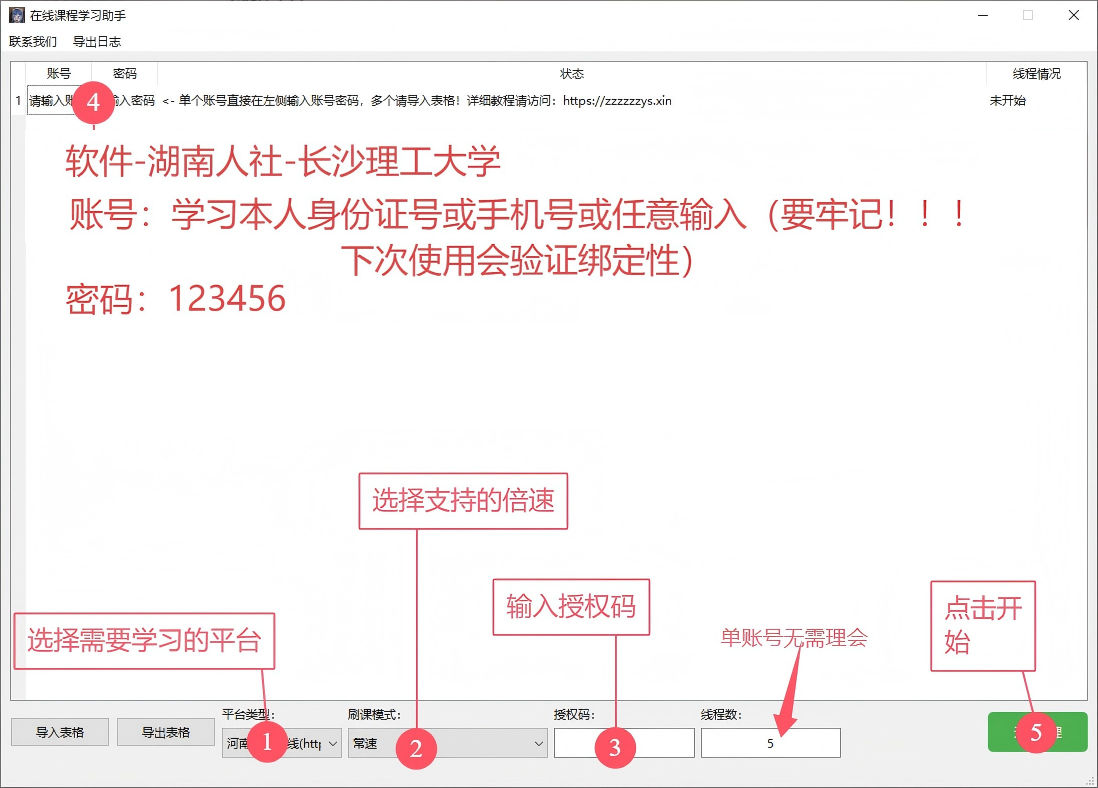Close the 在线课程学习助手 window
Viewport: 1098px width, 788px height.
(x=1073, y=15)
